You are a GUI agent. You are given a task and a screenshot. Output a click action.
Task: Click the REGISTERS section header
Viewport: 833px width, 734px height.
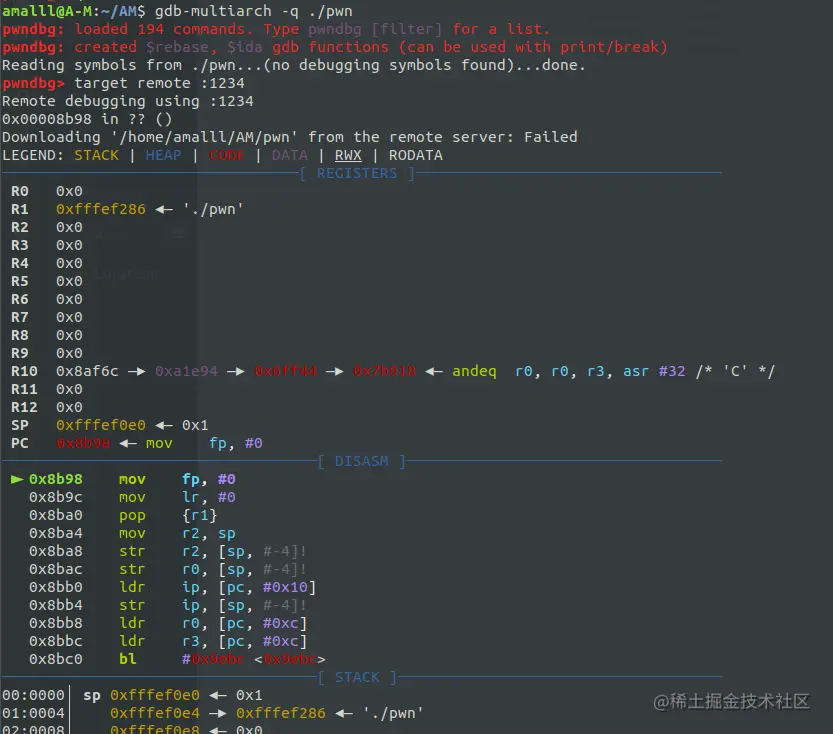[x=356, y=173]
